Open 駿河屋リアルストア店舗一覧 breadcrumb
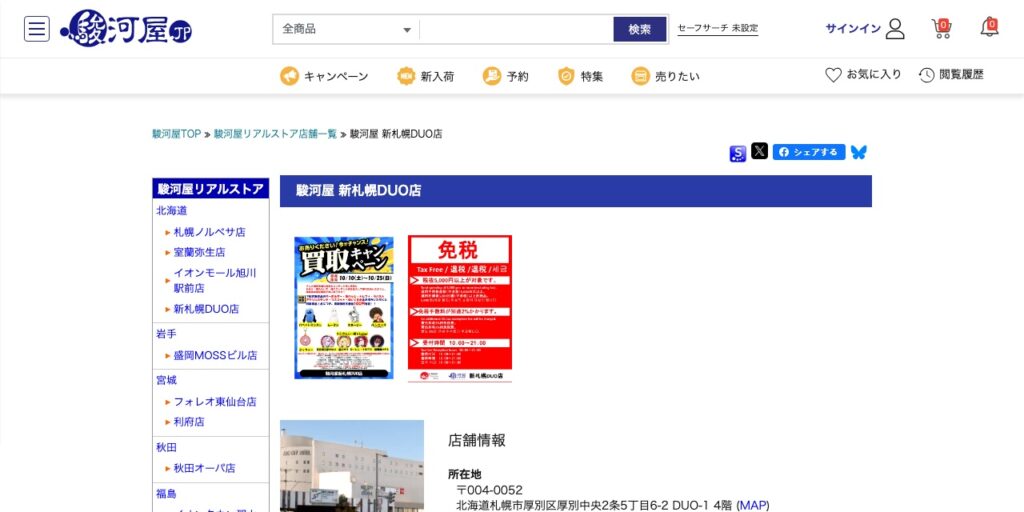1024x512 pixels. [276, 134]
